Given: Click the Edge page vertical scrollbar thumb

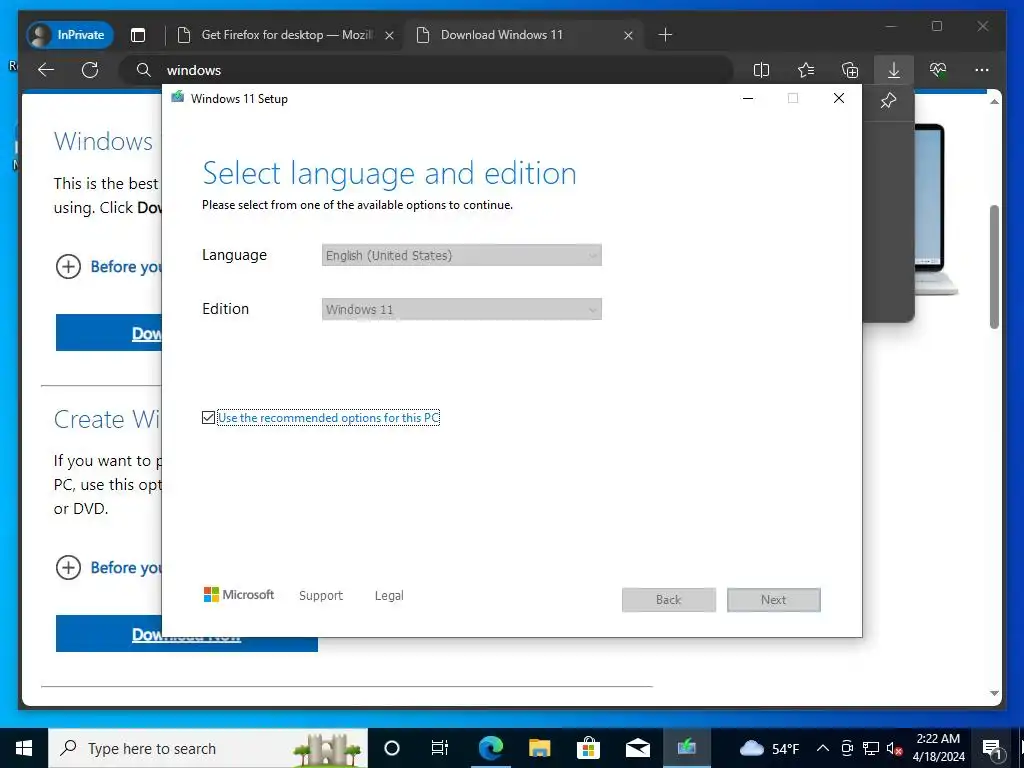Looking at the screenshot, I should [995, 266].
